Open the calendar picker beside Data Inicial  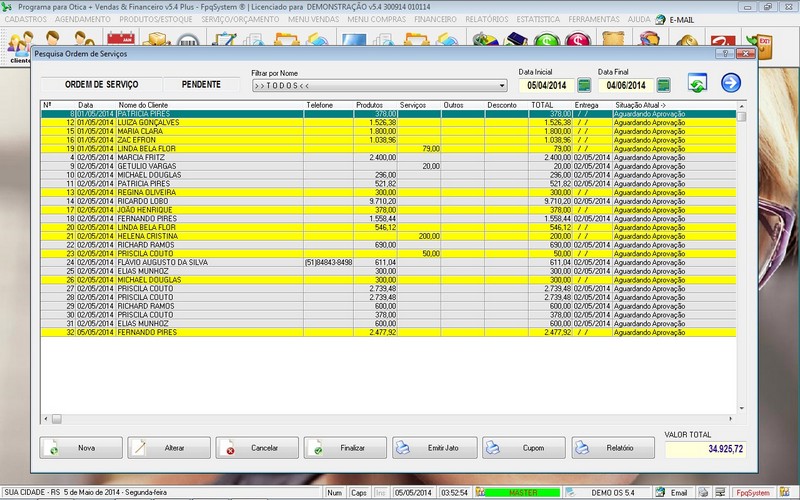[584, 85]
